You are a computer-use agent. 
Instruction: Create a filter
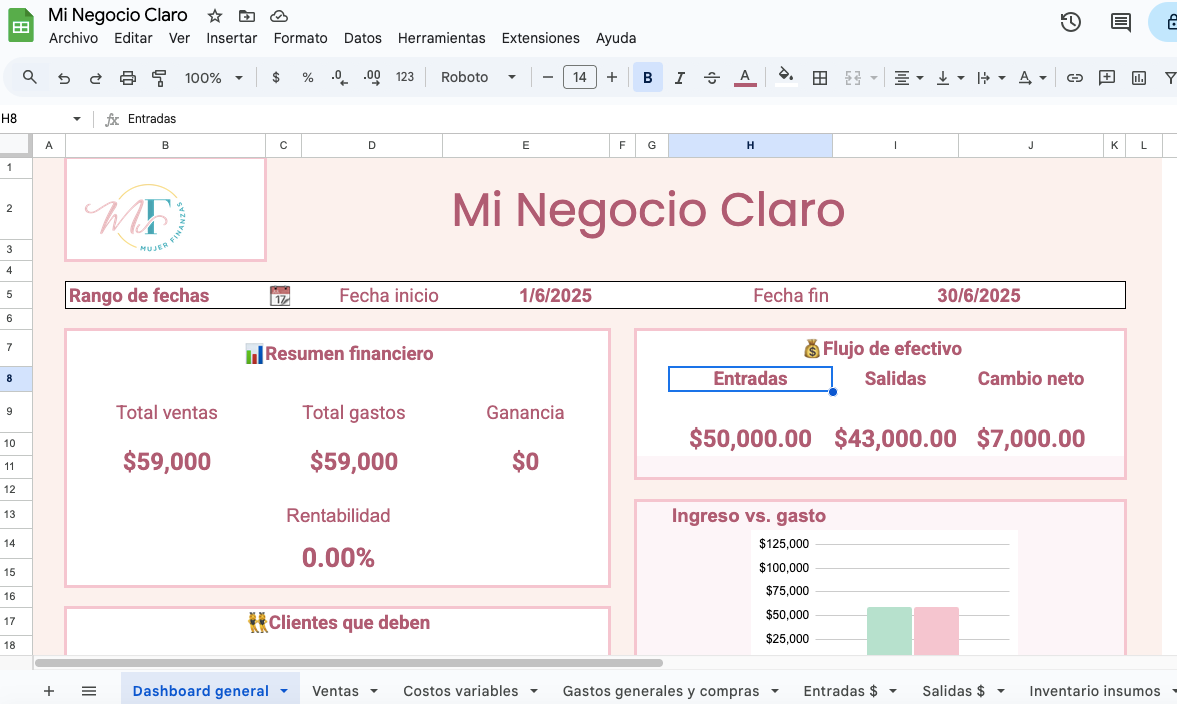coord(1171,77)
